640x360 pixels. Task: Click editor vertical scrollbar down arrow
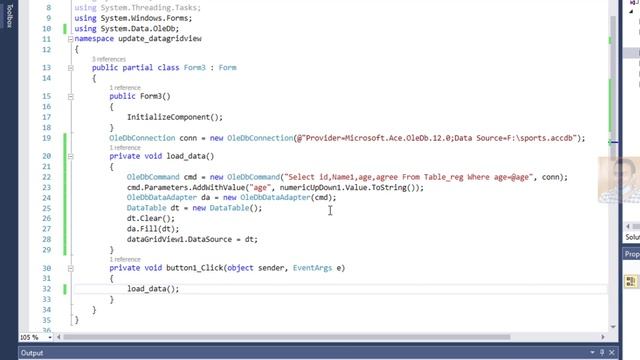click(613, 327)
